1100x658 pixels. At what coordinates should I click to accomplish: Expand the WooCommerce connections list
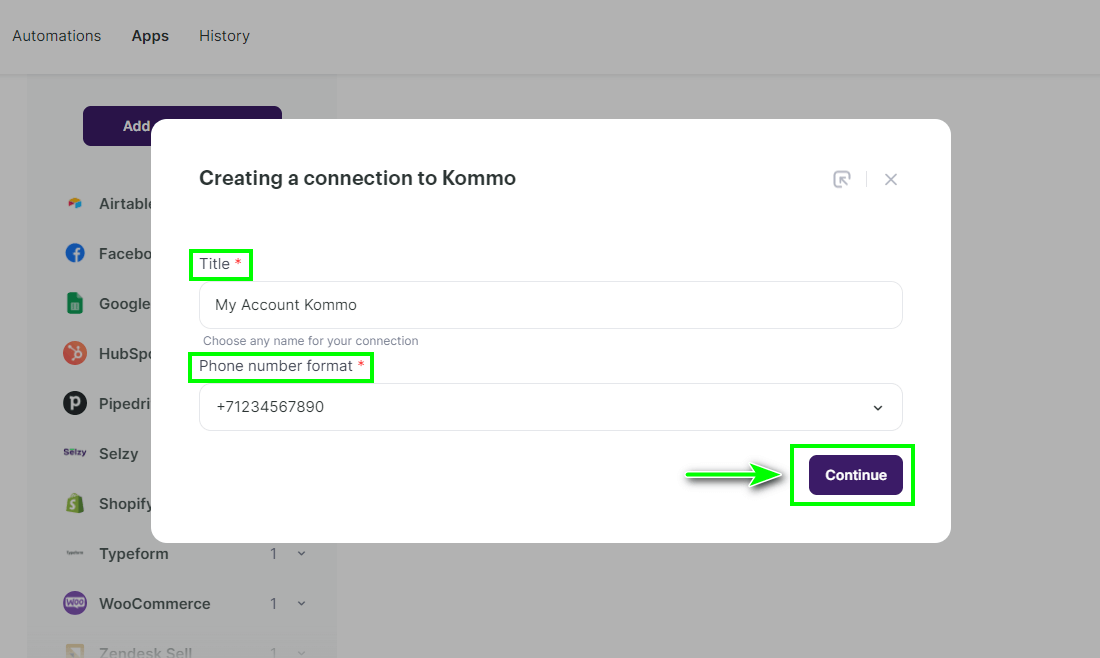pyautogui.click(x=302, y=603)
